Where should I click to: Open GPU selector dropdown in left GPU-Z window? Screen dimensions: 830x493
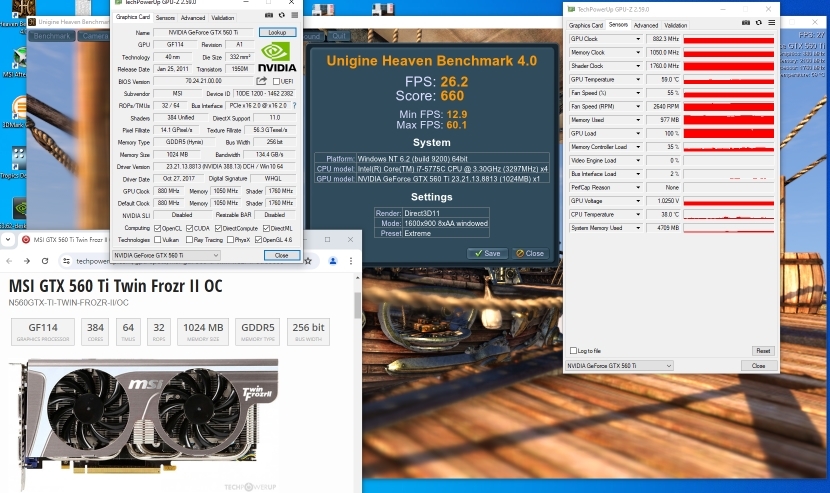click(166, 255)
